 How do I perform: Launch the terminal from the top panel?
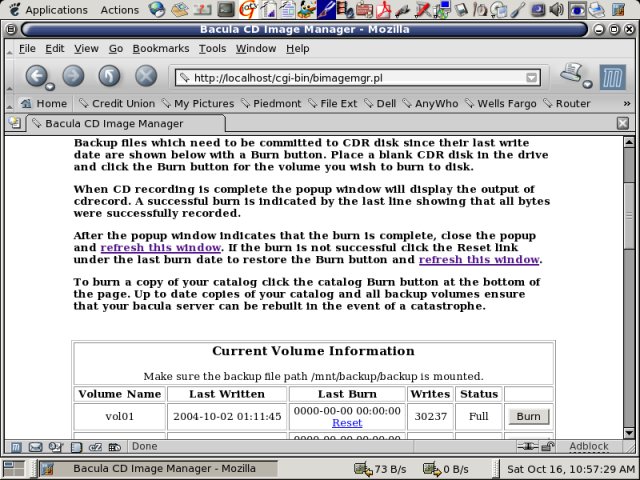click(226, 9)
